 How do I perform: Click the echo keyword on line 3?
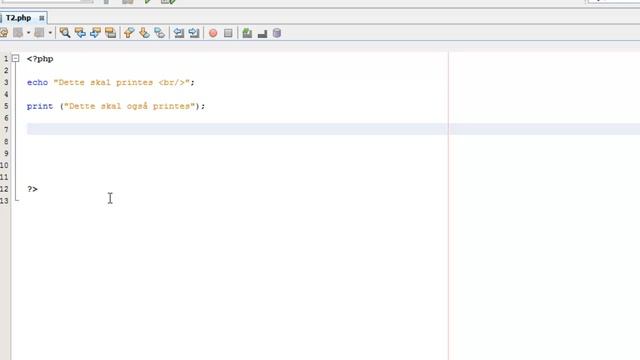(x=38, y=82)
